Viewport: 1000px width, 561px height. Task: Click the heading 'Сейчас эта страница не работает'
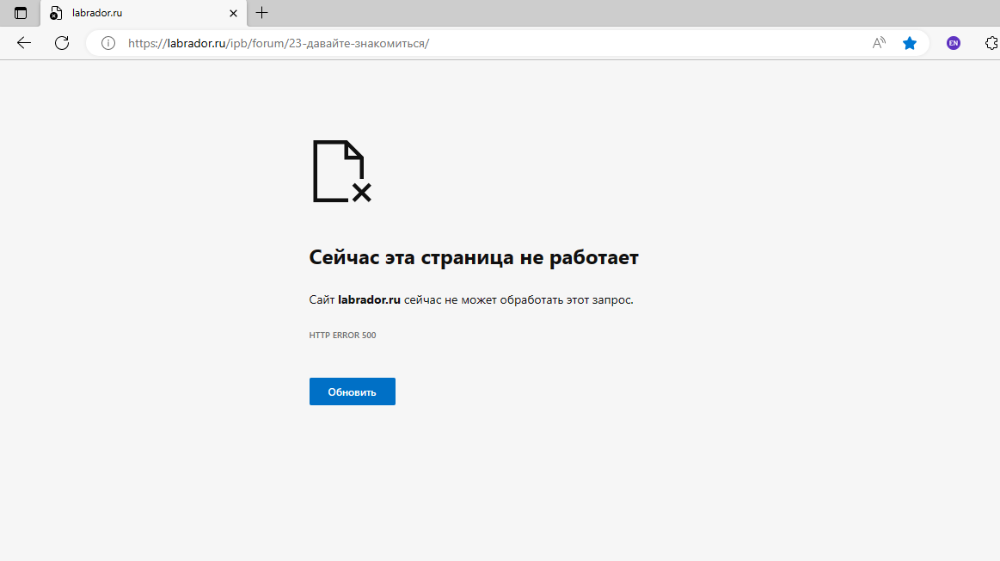[x=473, y=257]
